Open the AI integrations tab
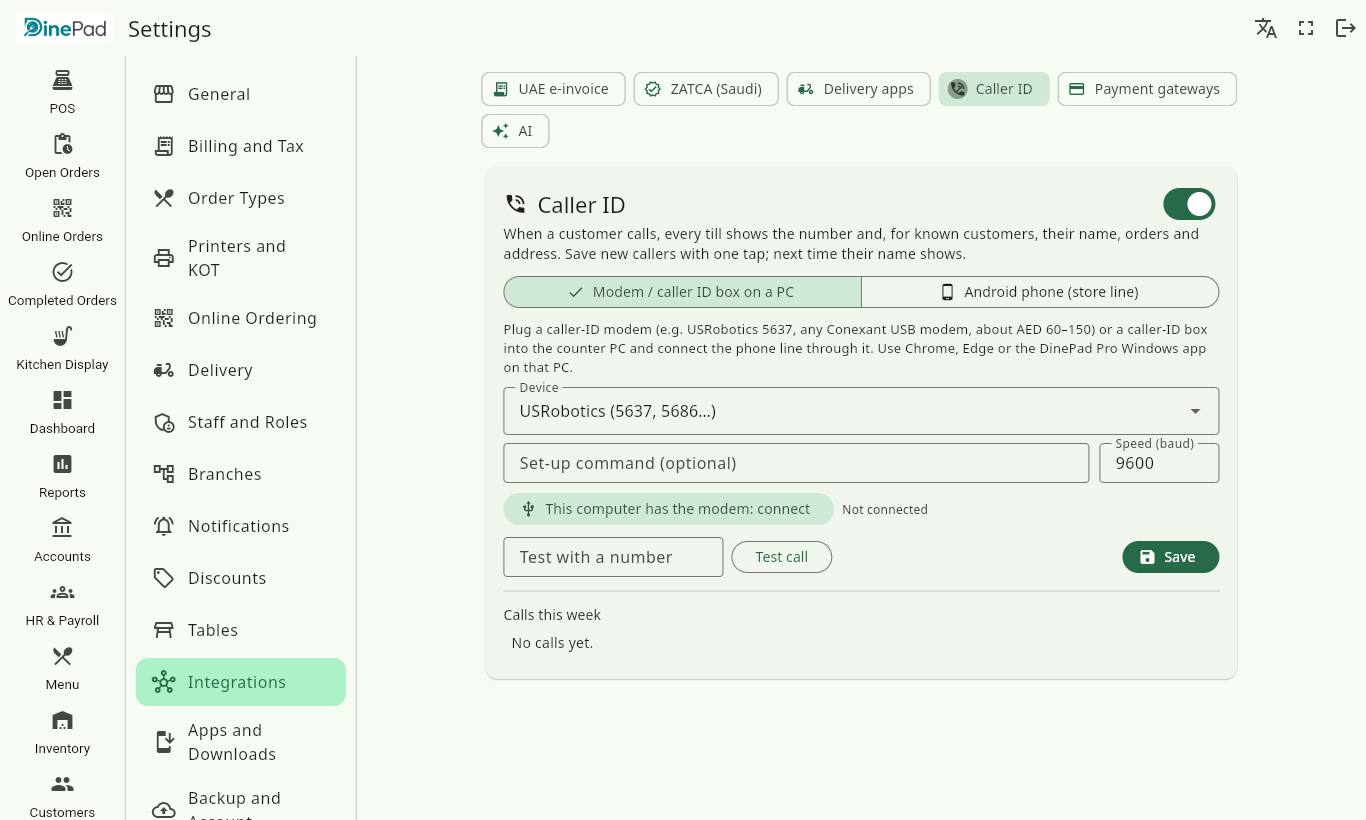1366x820 pixels. point(515,131)
